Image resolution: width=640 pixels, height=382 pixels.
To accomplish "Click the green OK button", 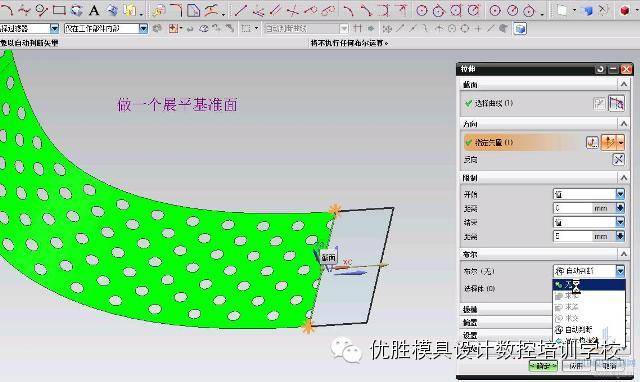I will tap(543, 366).
